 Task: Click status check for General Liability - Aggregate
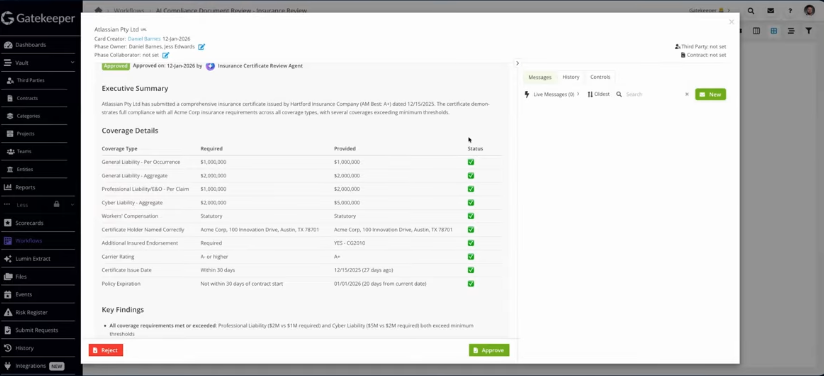tap(471, 176)
